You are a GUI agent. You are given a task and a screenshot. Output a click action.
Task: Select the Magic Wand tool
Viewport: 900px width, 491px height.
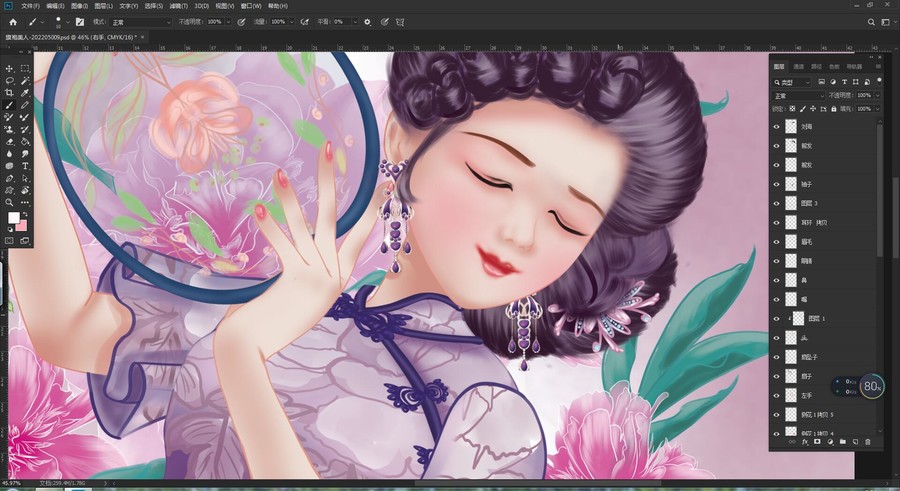pyautogui.click(x=25, y=80)
